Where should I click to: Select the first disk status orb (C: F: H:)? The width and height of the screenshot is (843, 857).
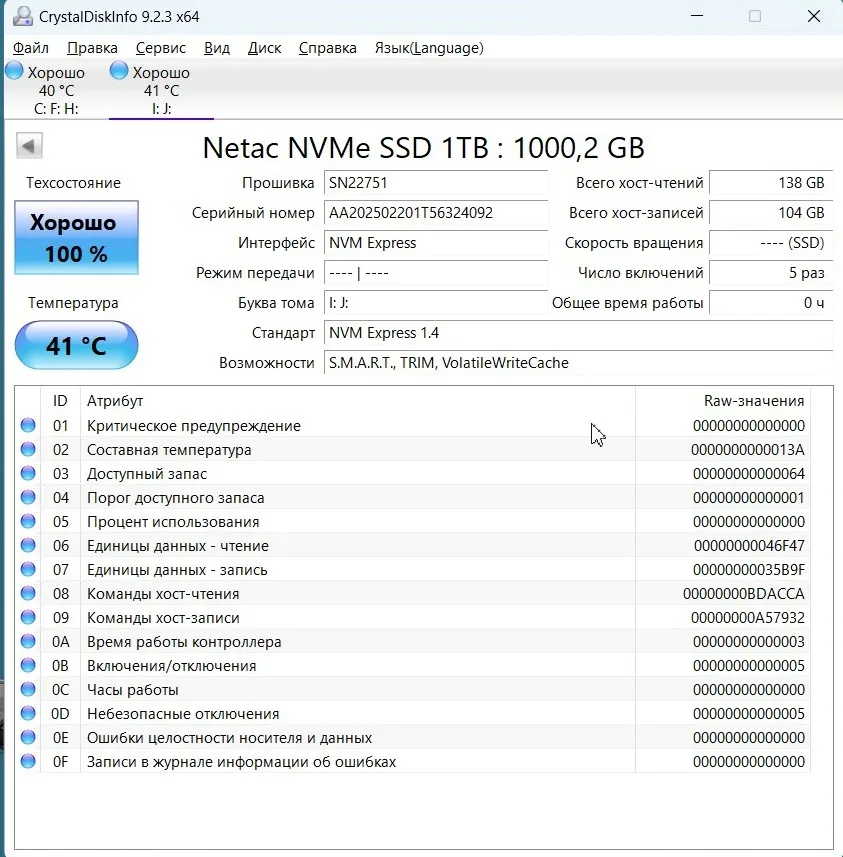point(15,72)
